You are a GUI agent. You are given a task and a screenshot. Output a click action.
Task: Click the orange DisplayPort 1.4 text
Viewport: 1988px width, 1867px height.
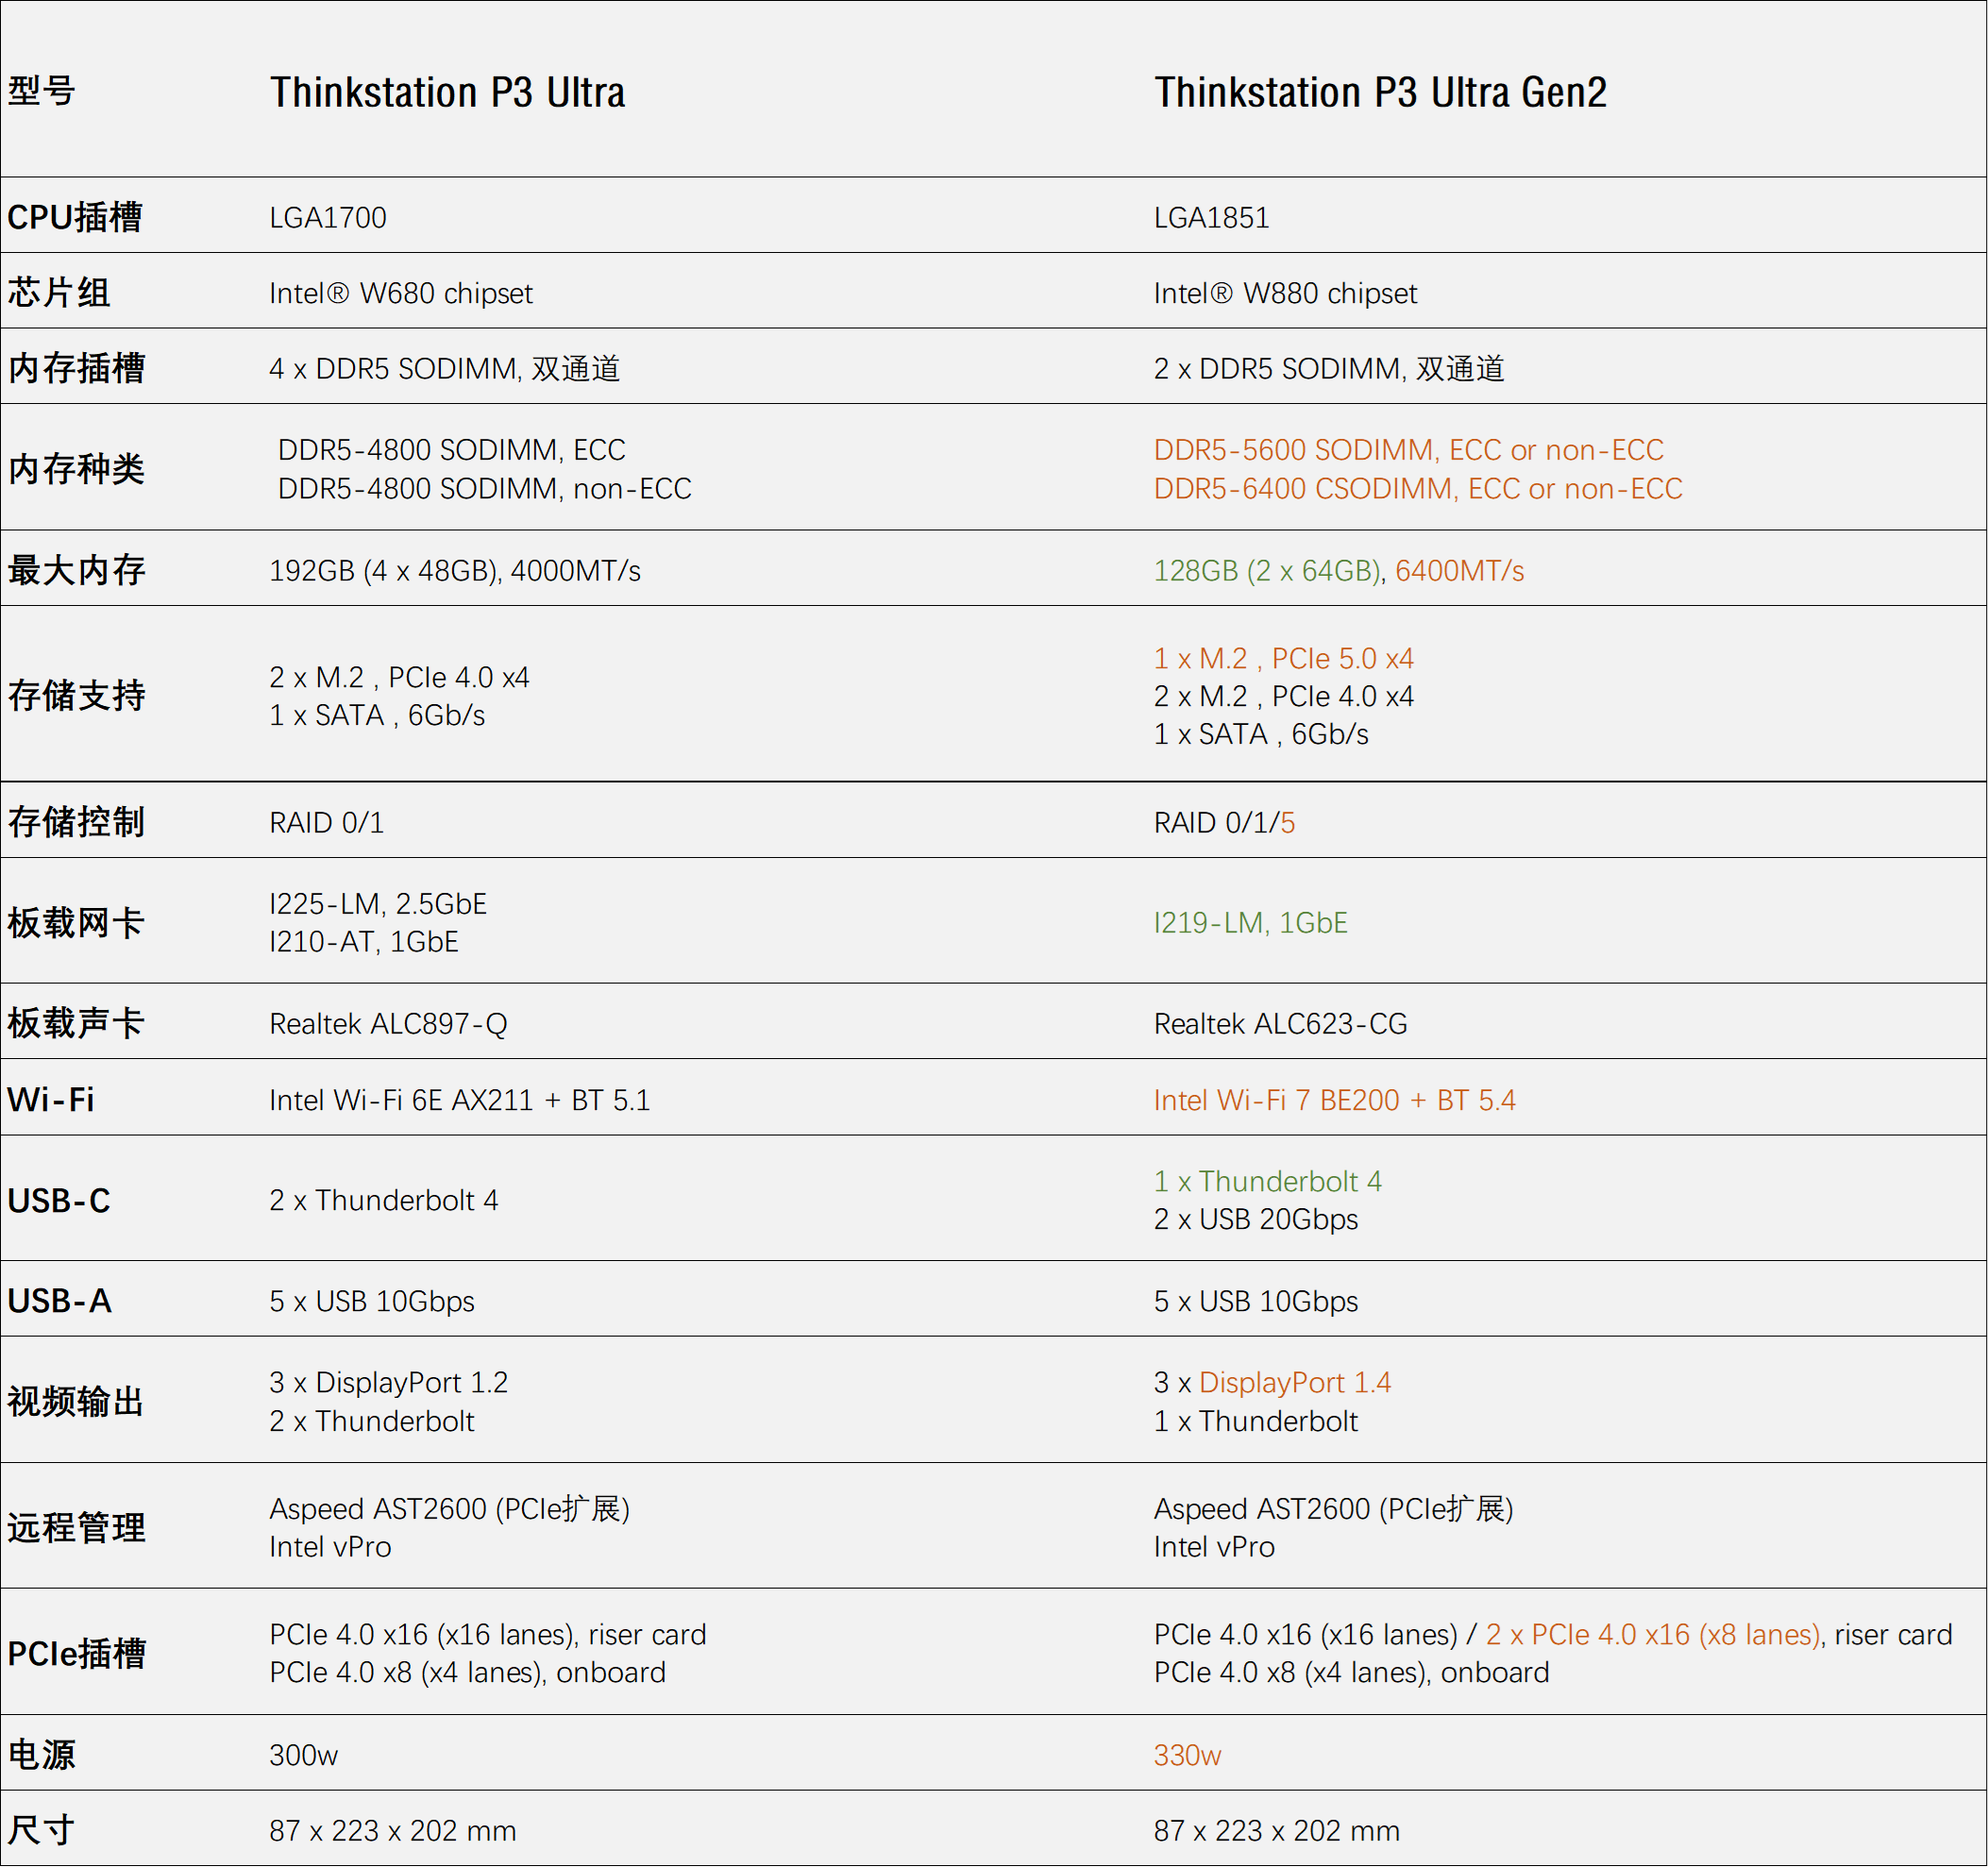pos(1294,1382)
